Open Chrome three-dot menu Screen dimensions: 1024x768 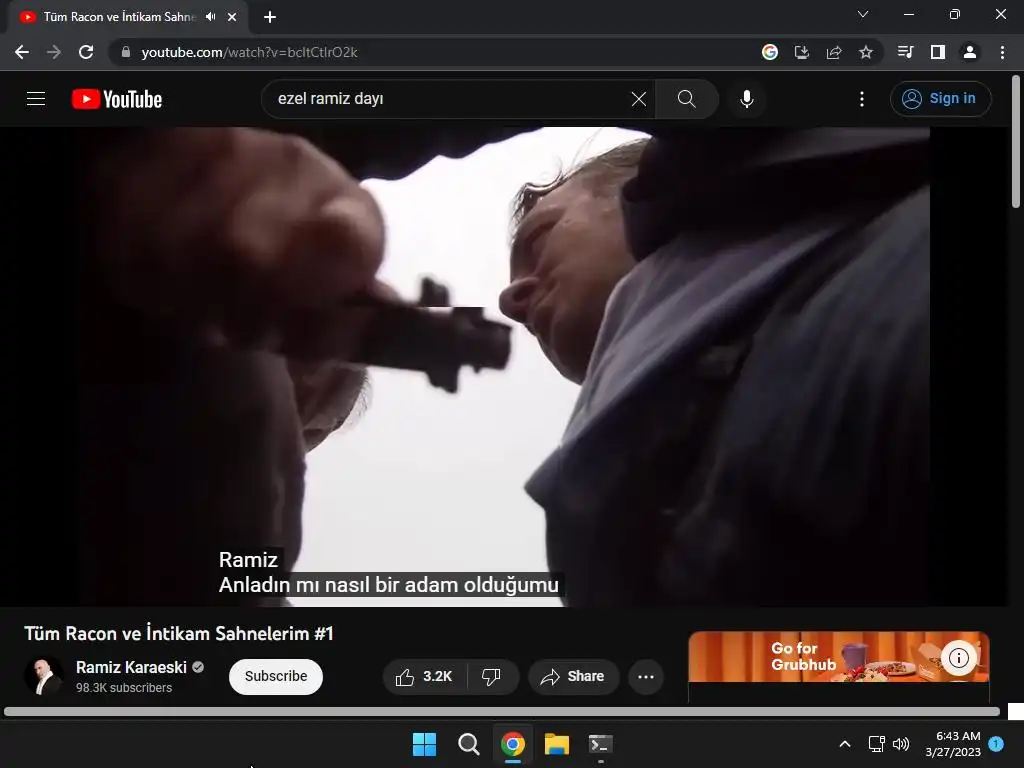click(1002, 52)
